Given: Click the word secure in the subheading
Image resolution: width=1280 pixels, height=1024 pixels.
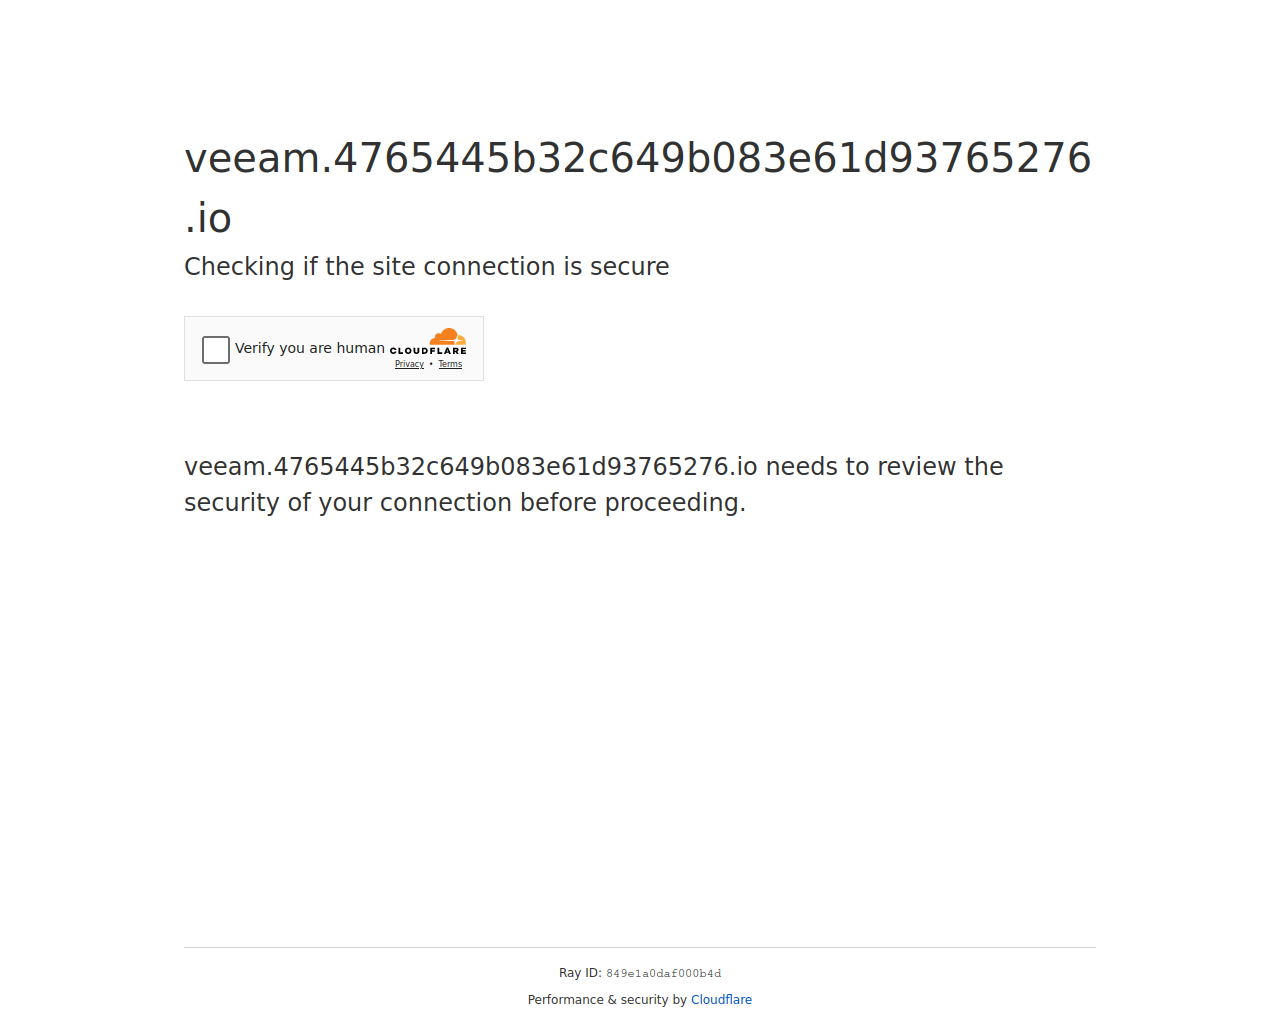Looking at the screenshot, I should [x=630, y=267].
